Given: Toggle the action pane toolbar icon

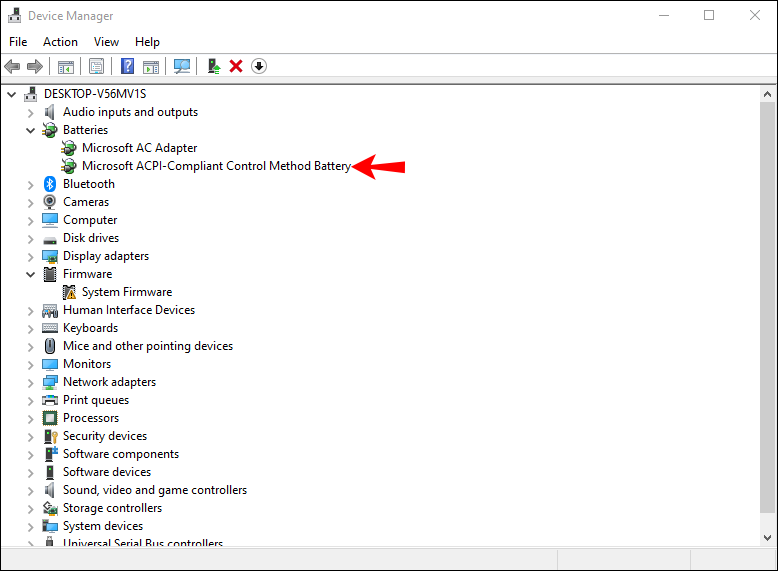Looking at the screenshot, I should pos(151,66).
